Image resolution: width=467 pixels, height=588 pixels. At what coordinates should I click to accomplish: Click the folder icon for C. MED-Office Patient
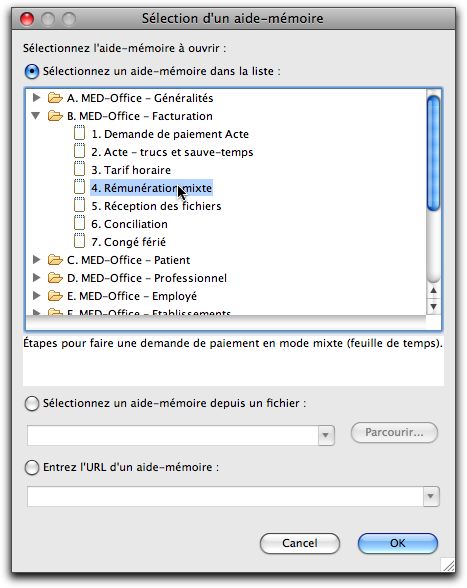[55, 260]
